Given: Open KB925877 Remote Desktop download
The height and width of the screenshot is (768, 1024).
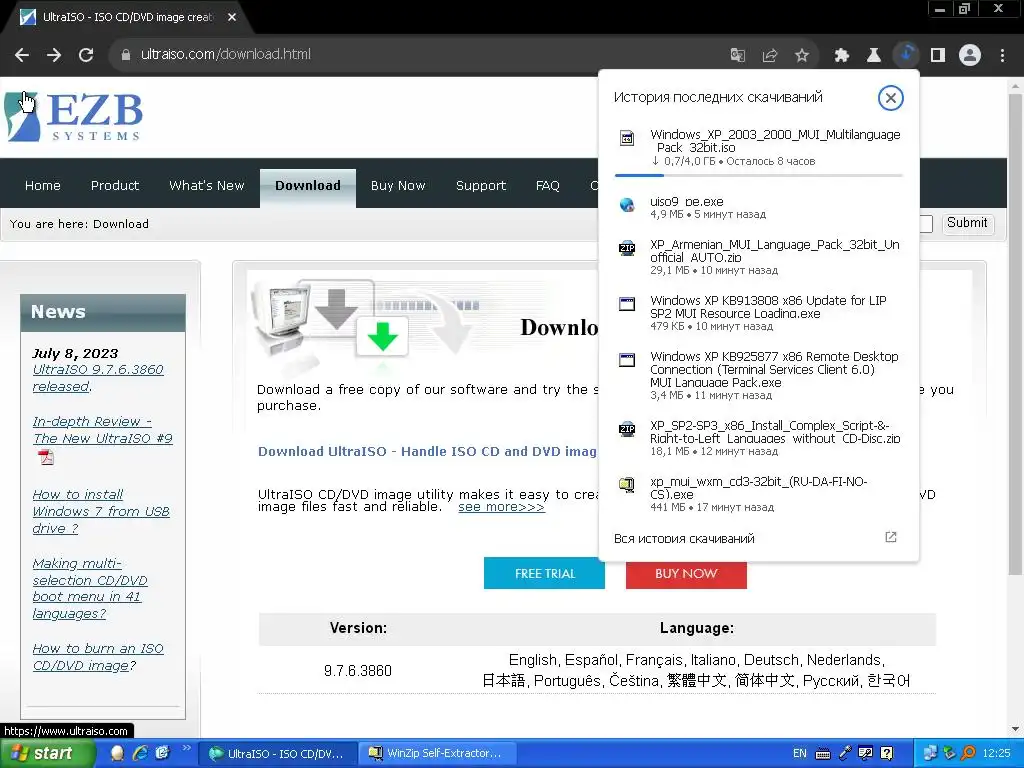Looking at the screenshot, I should [x=758, y=376].
